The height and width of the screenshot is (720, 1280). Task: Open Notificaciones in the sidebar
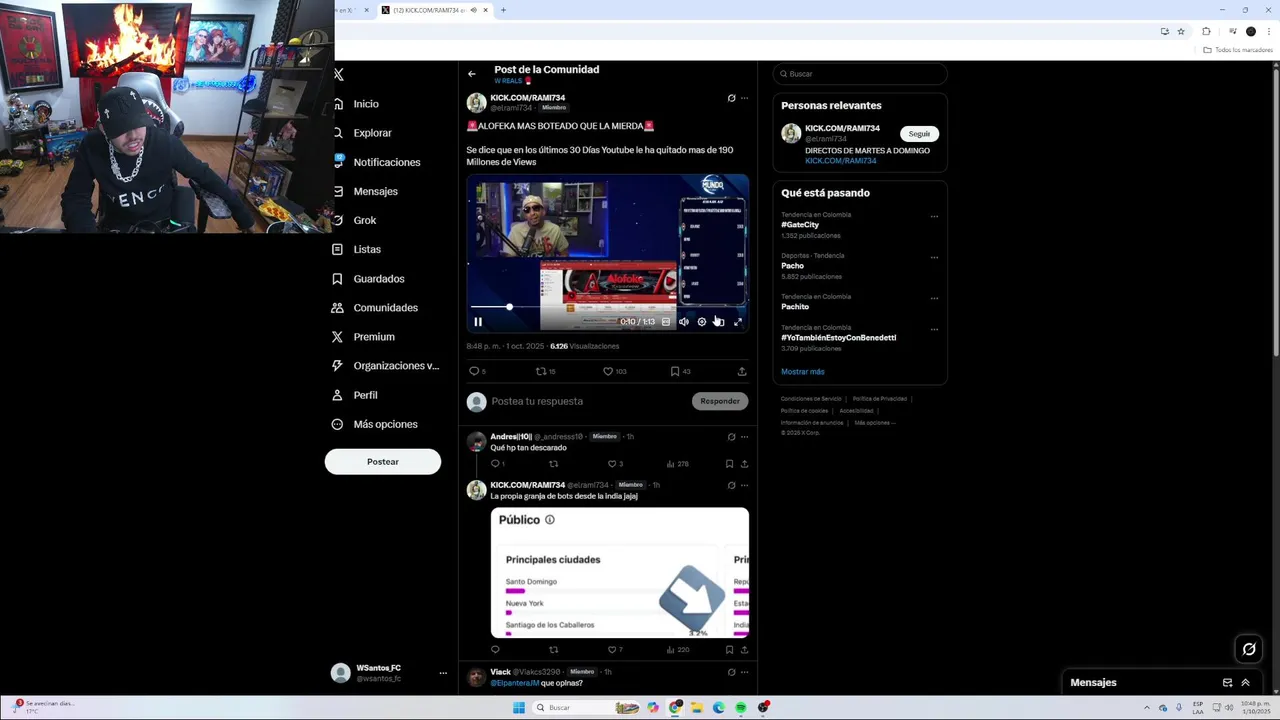(x=377, y=162)
